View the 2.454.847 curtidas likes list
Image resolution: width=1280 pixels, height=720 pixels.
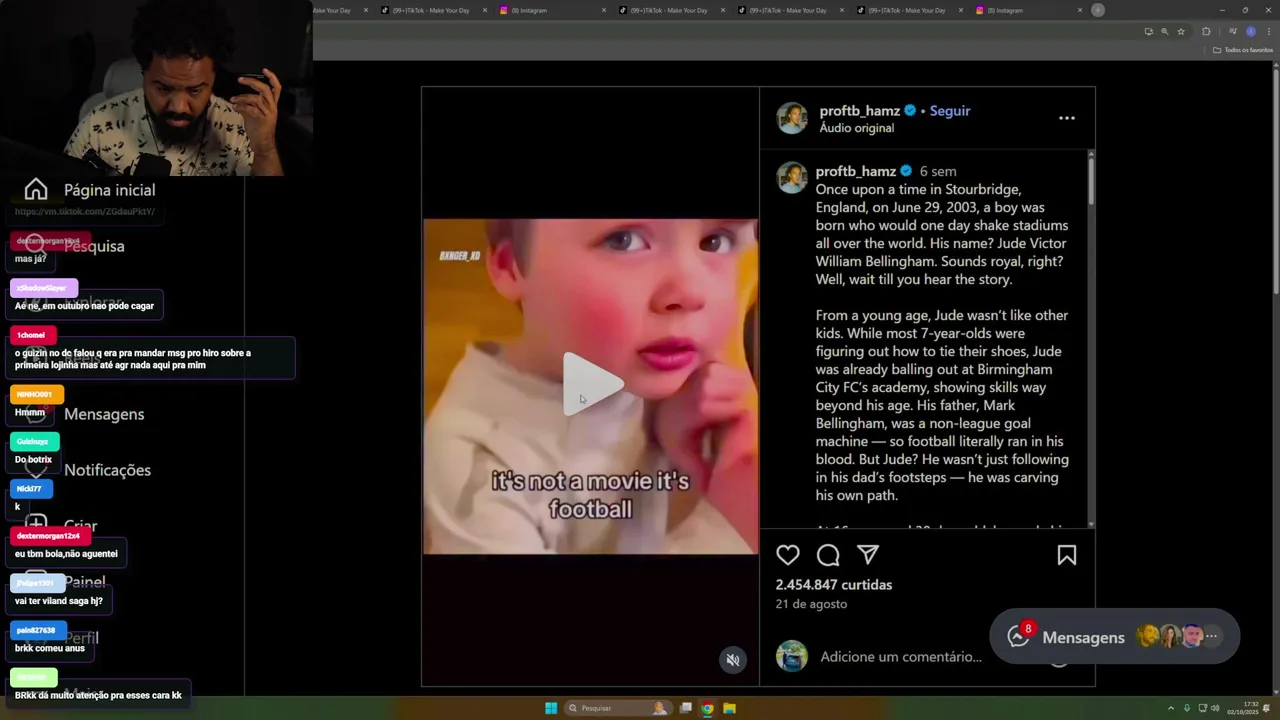(x=834, y=585)
